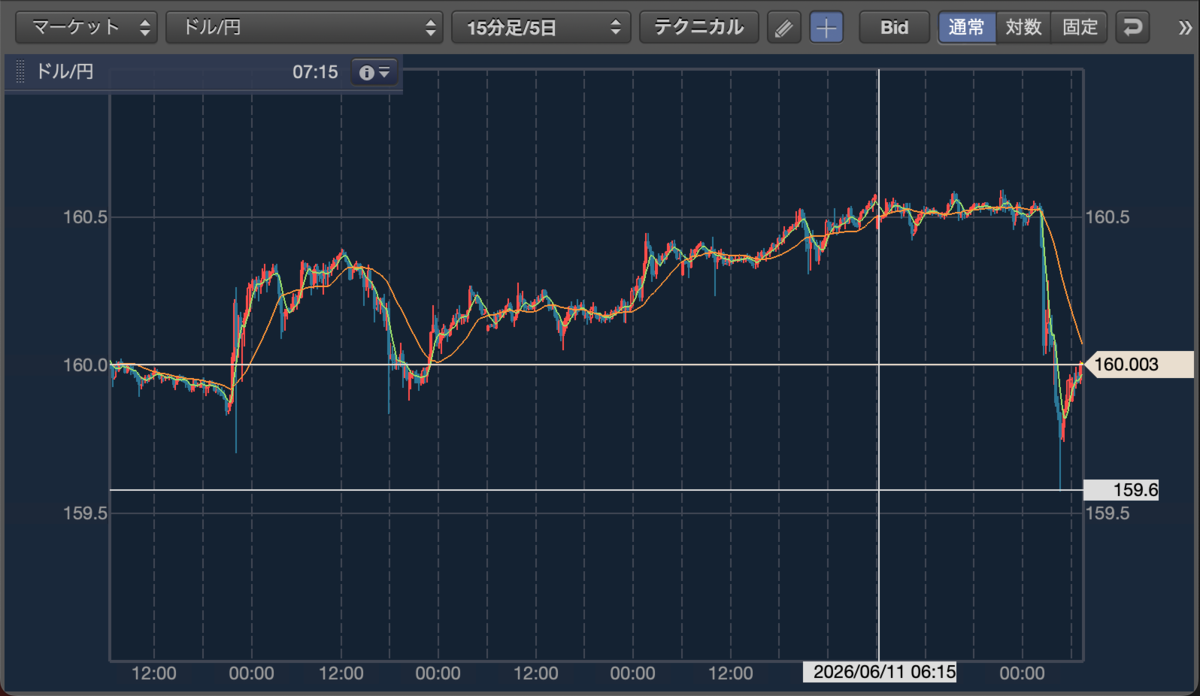Viewport: 1200px width, 696px height.
Task: Click the return arrow reset icon
Action: [1131, 28]
